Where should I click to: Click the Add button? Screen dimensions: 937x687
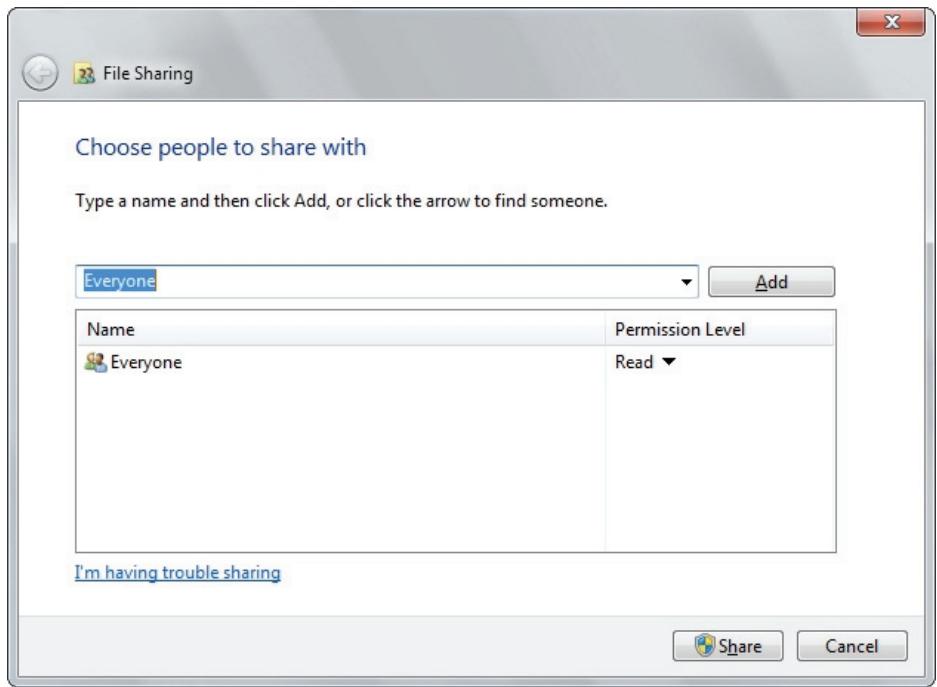771,282
